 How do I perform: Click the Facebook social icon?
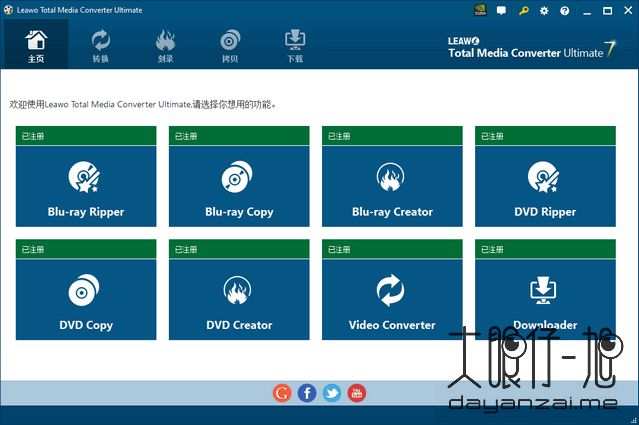tap(307, 393)
